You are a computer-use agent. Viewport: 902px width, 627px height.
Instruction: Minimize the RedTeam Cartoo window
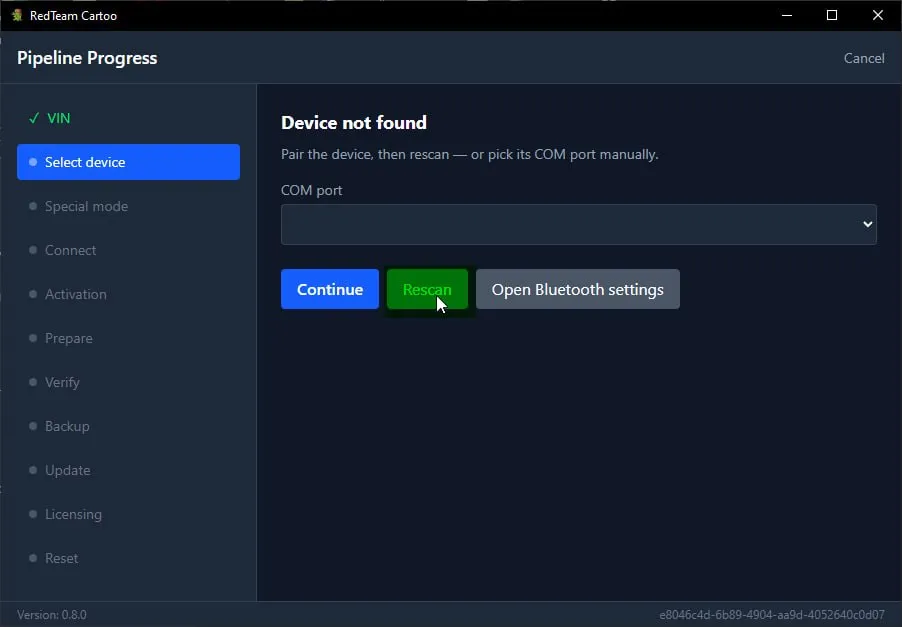coord(787,15)
